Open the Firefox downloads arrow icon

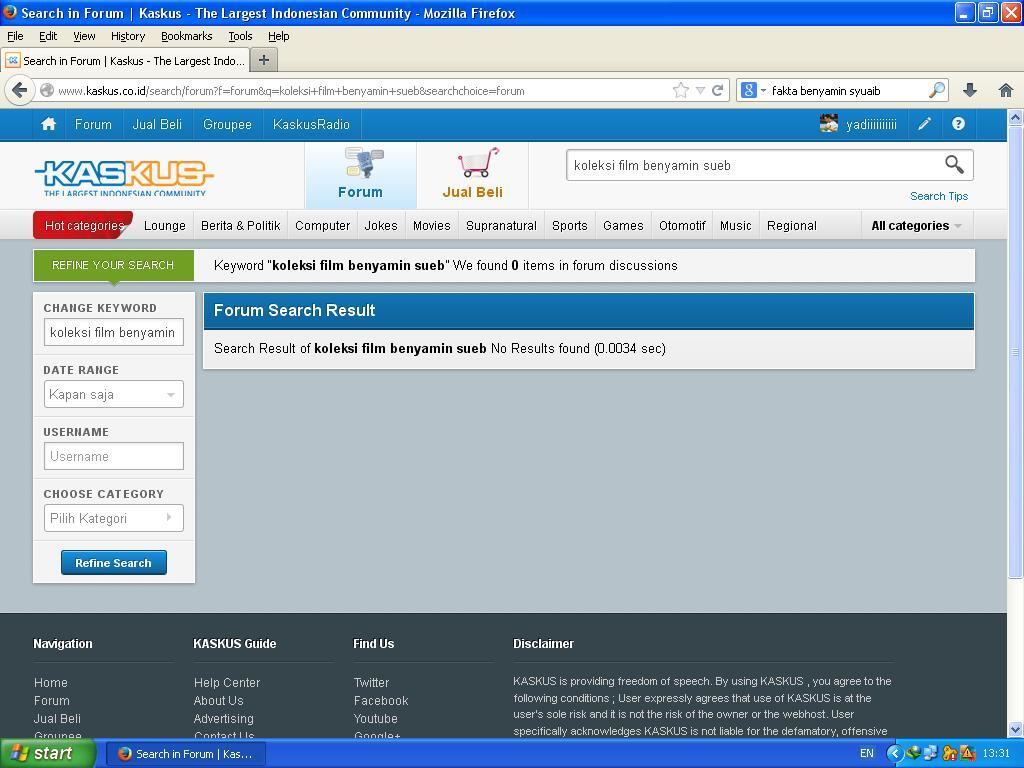[970, 90]
